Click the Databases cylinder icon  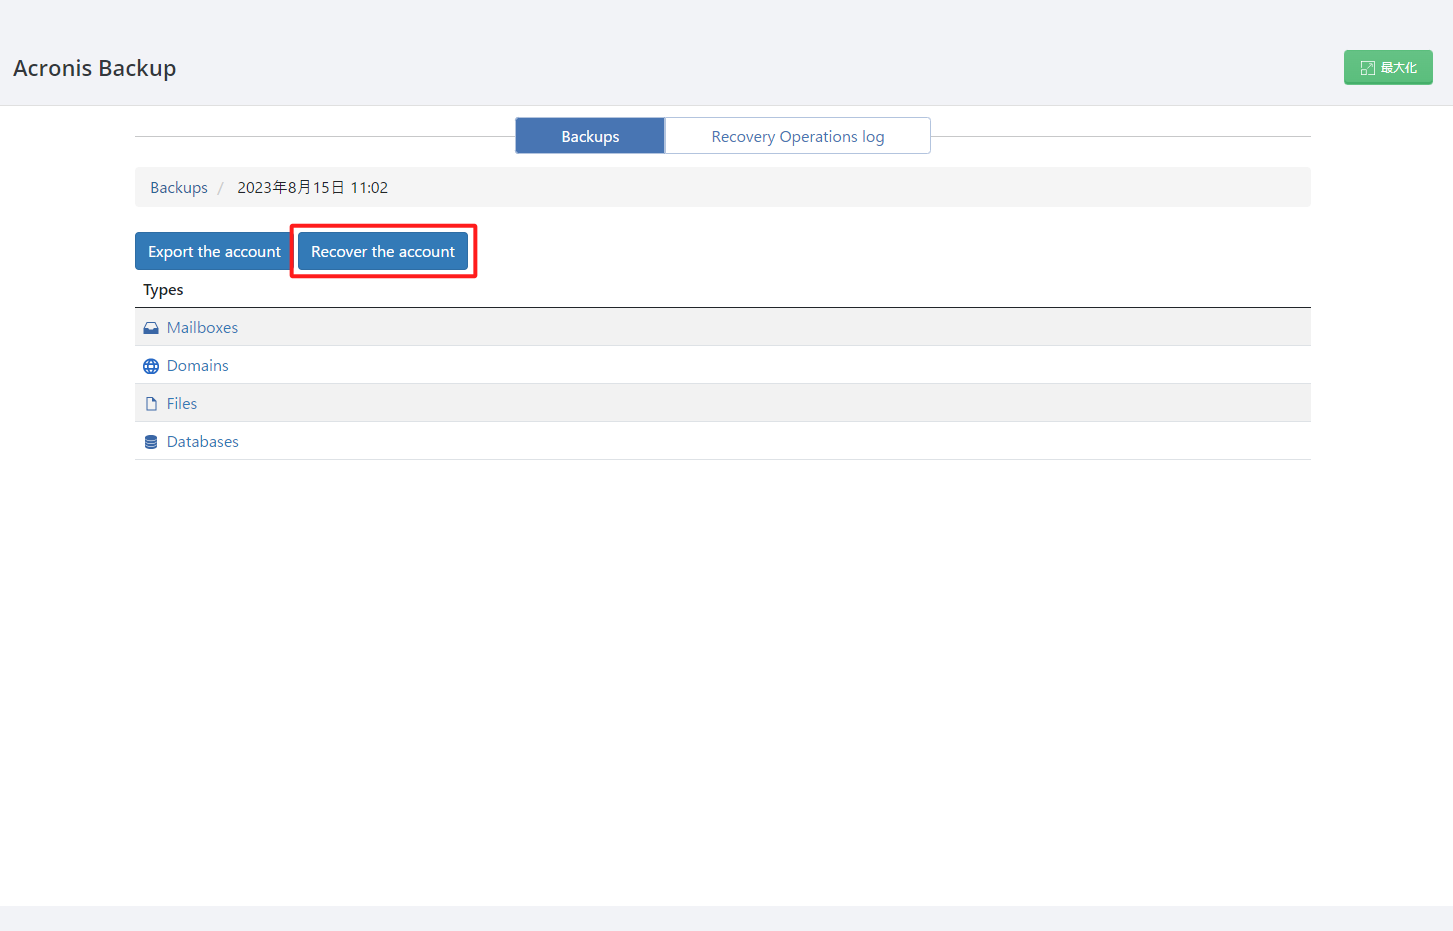151,442
